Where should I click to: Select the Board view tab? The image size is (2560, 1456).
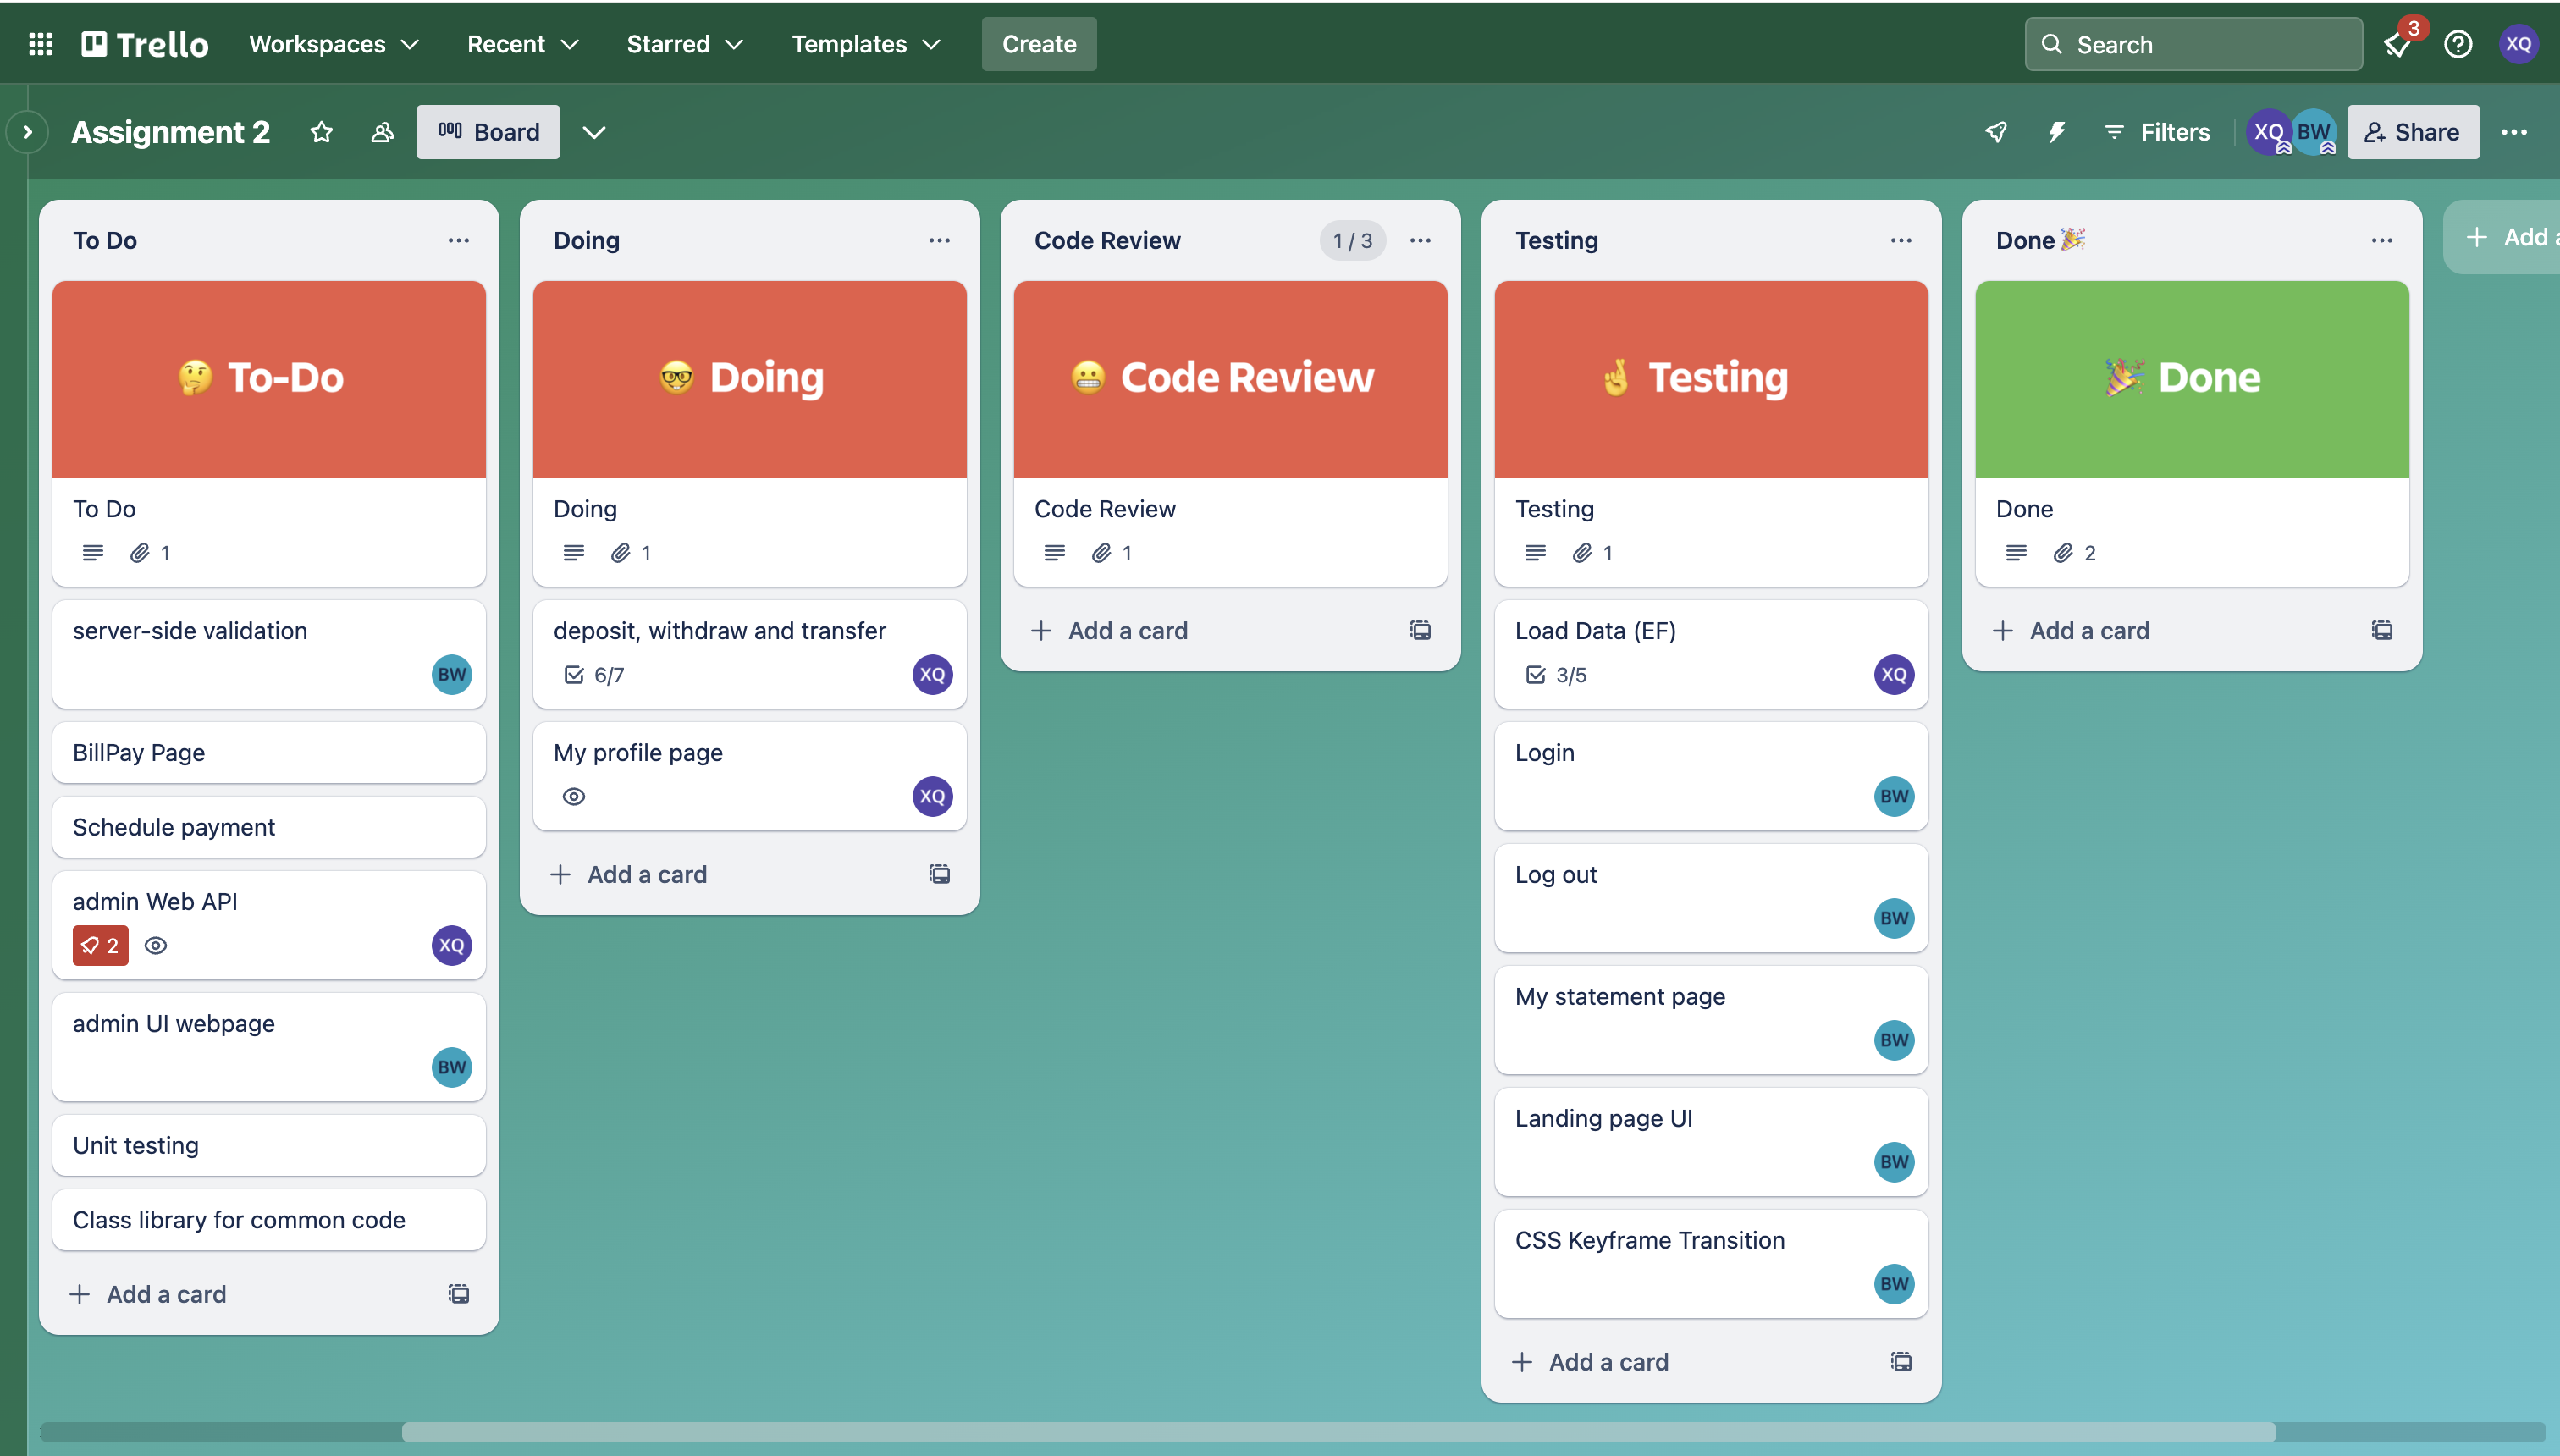[488, 132]
